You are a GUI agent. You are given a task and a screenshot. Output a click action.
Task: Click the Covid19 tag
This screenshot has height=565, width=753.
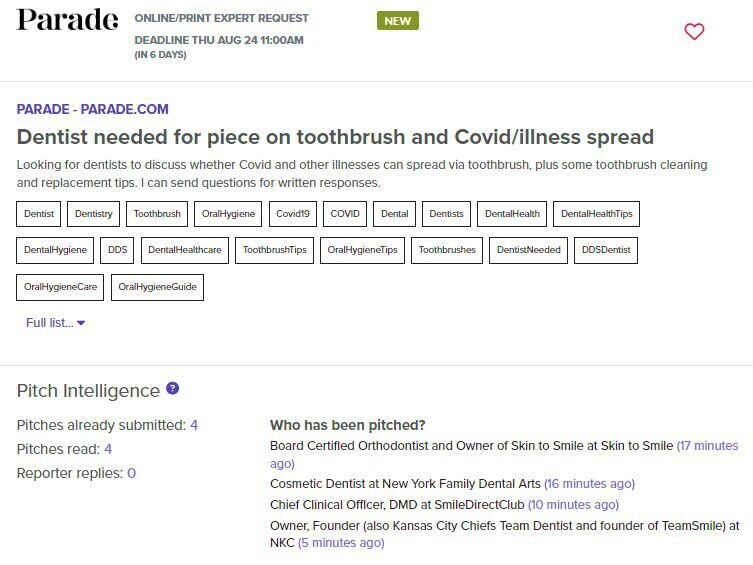pyautogui.click(x=295, y=214)
